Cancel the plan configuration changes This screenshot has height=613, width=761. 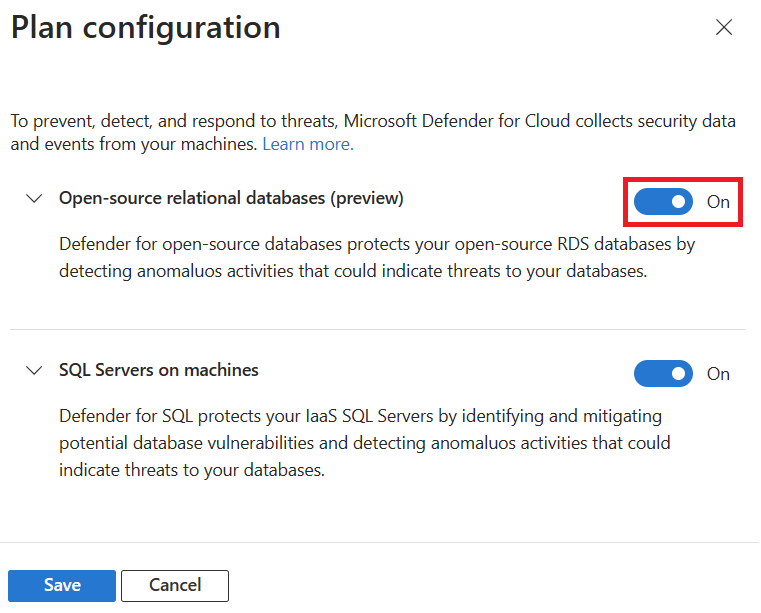tap(175, 585)
